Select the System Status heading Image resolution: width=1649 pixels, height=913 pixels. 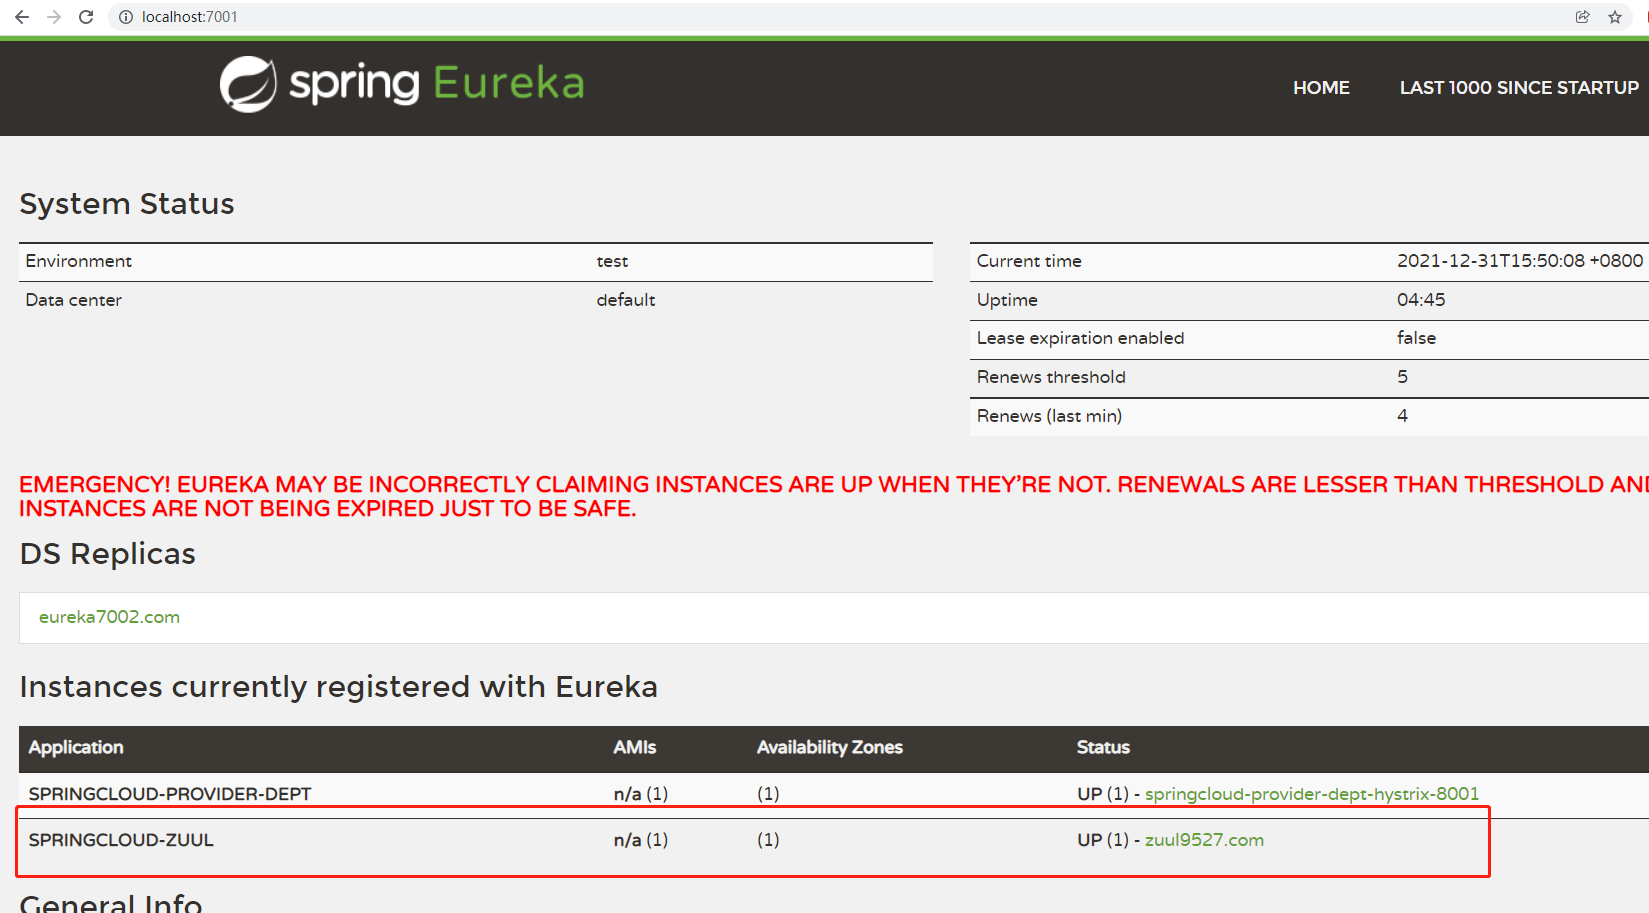click(127, 204)
